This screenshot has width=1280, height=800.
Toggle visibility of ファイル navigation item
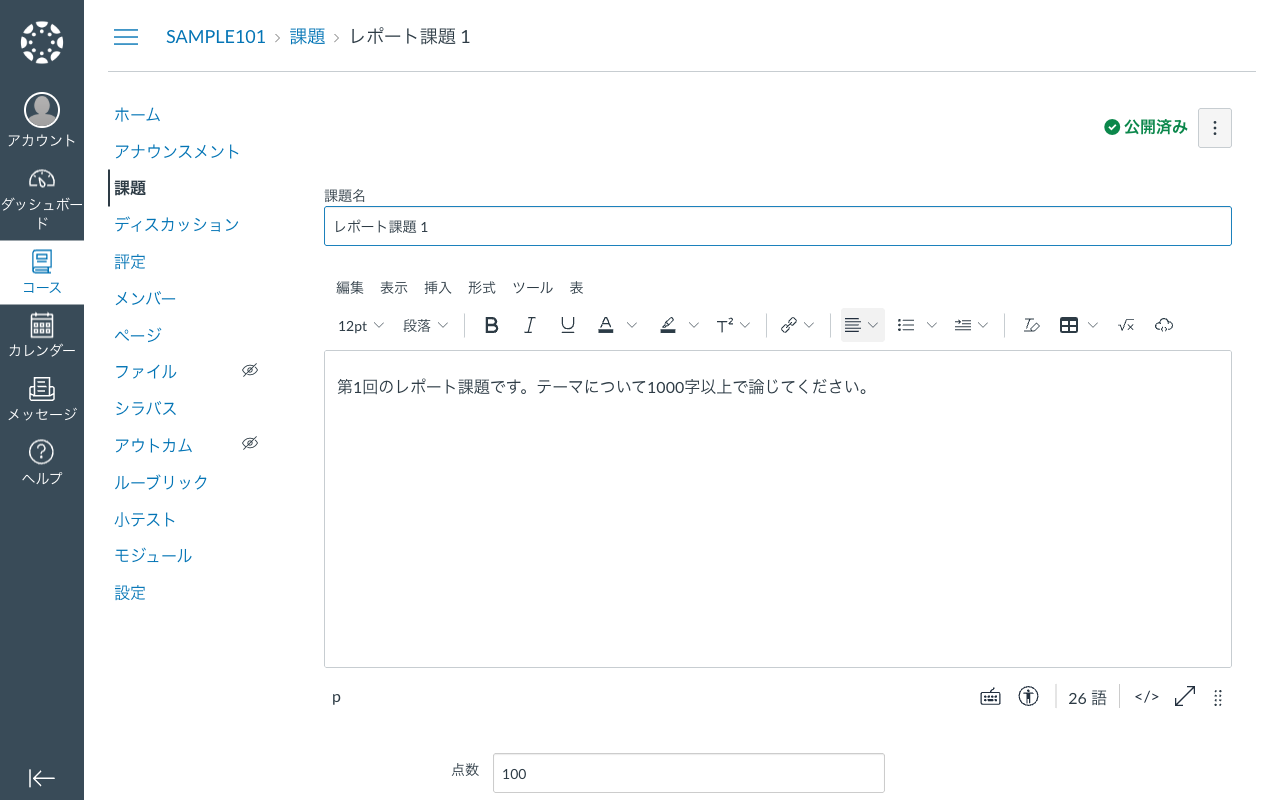(250, 369)
